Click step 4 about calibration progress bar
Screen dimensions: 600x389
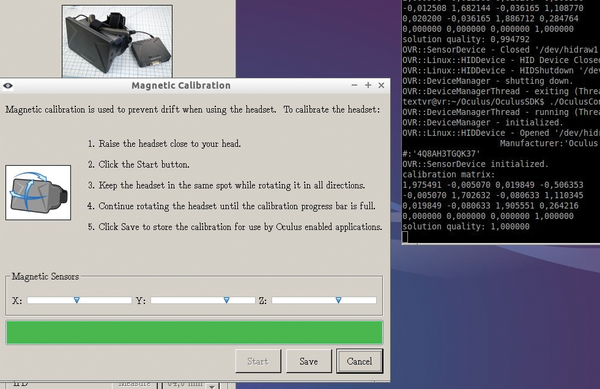[232, 206]
